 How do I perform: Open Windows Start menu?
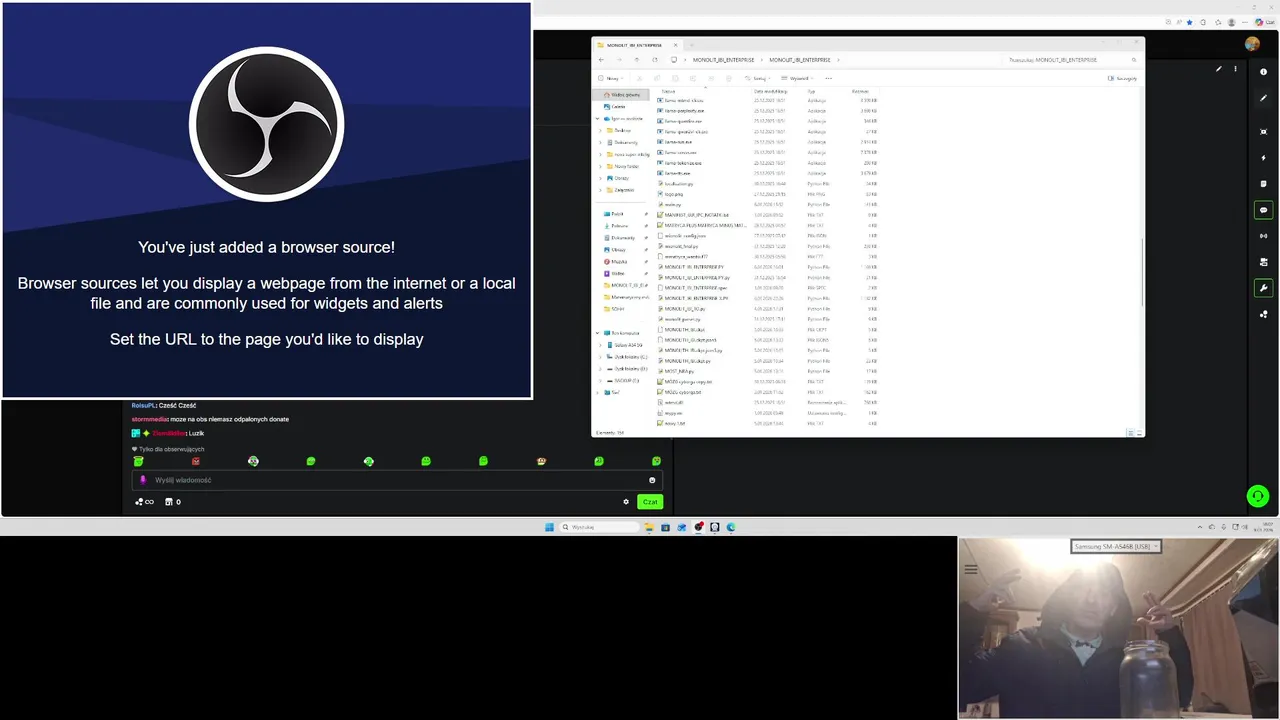pos(549,527)
